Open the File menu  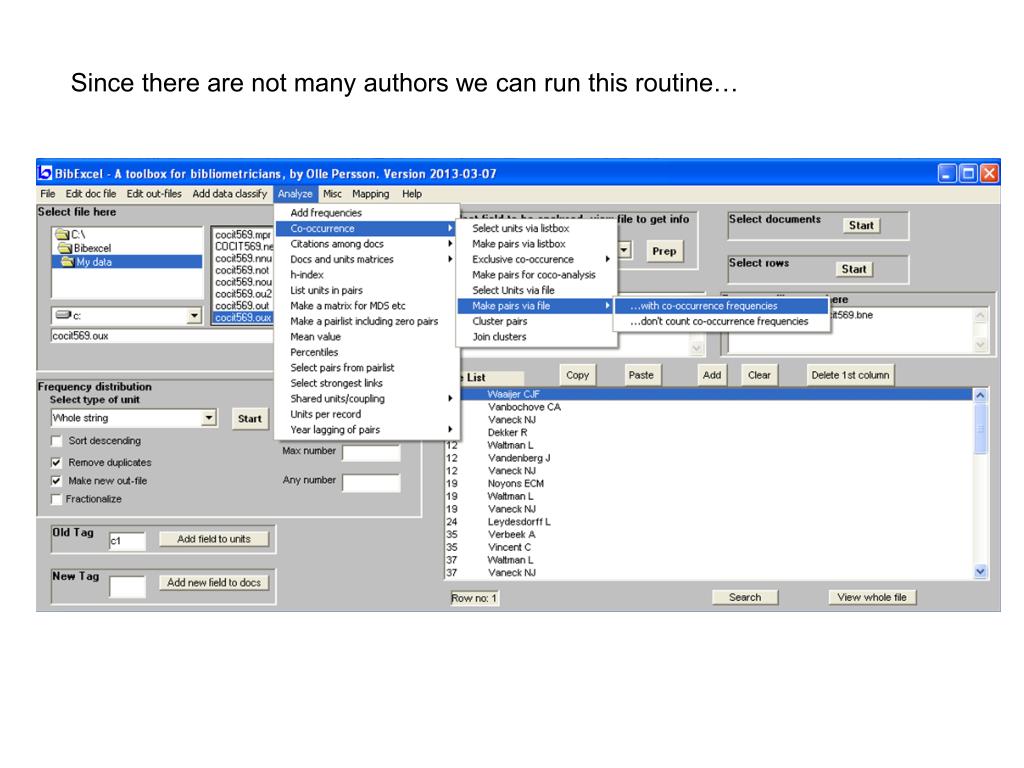pyautogui.click(x=48, y=194)
